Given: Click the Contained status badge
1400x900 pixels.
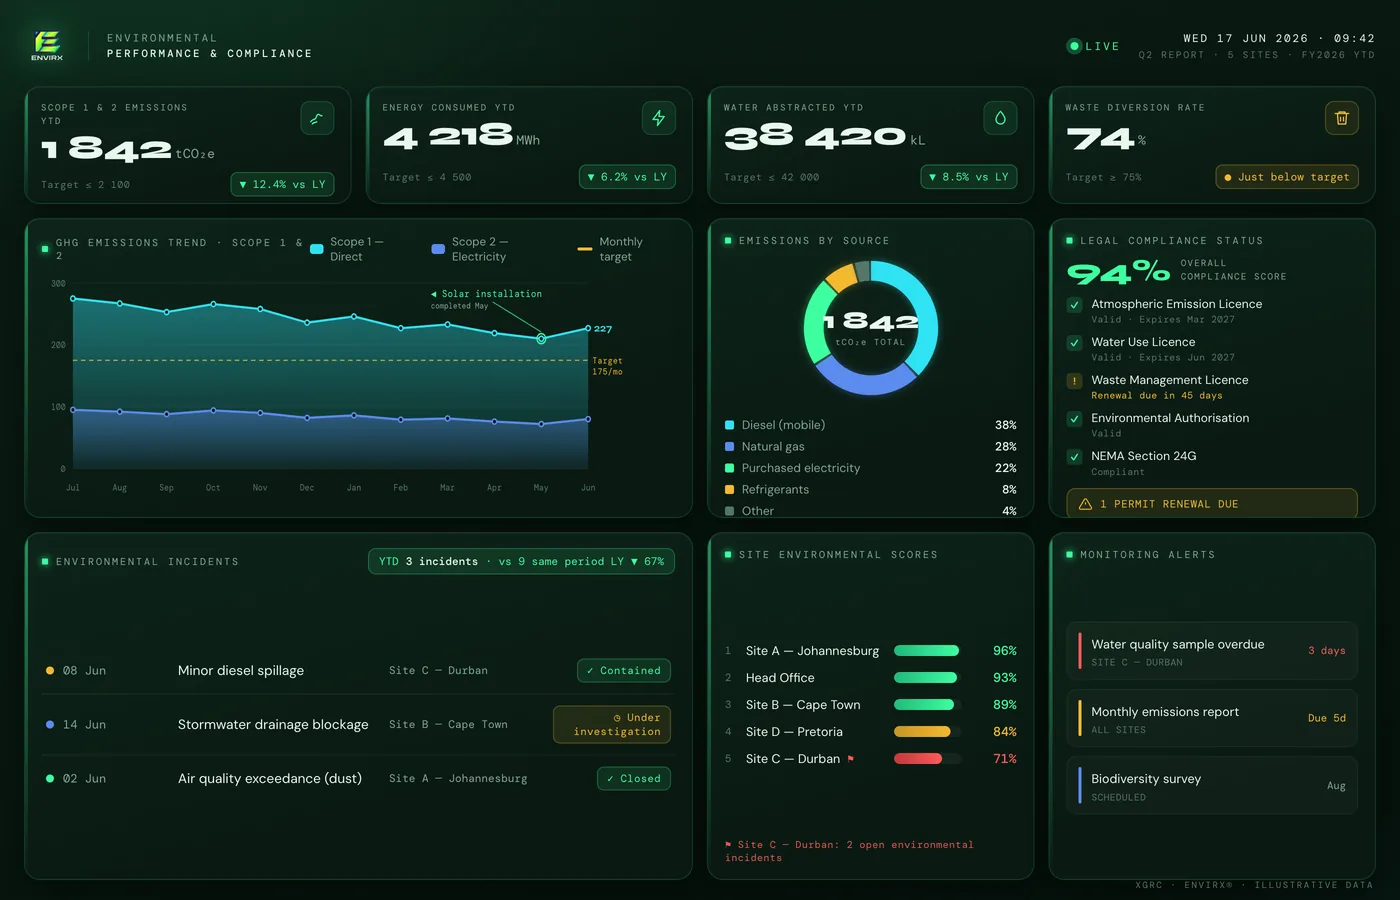Looking at the screenshot, I should pyautogui.click(x=624, y=671).
